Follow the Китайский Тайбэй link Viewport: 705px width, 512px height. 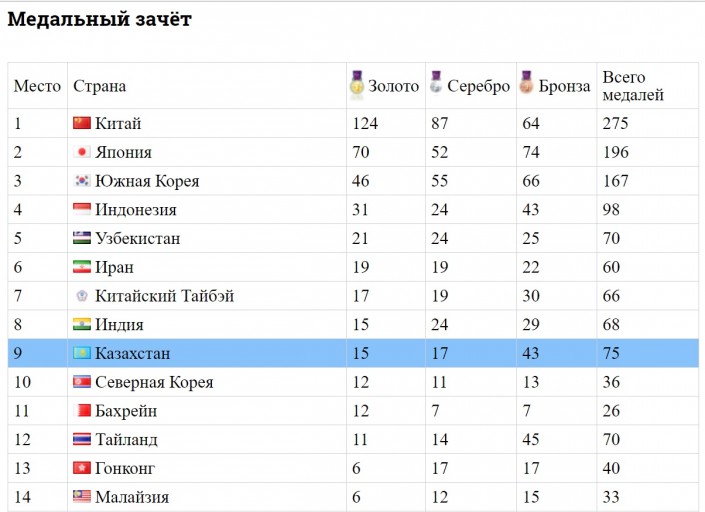tap(165, 296)
